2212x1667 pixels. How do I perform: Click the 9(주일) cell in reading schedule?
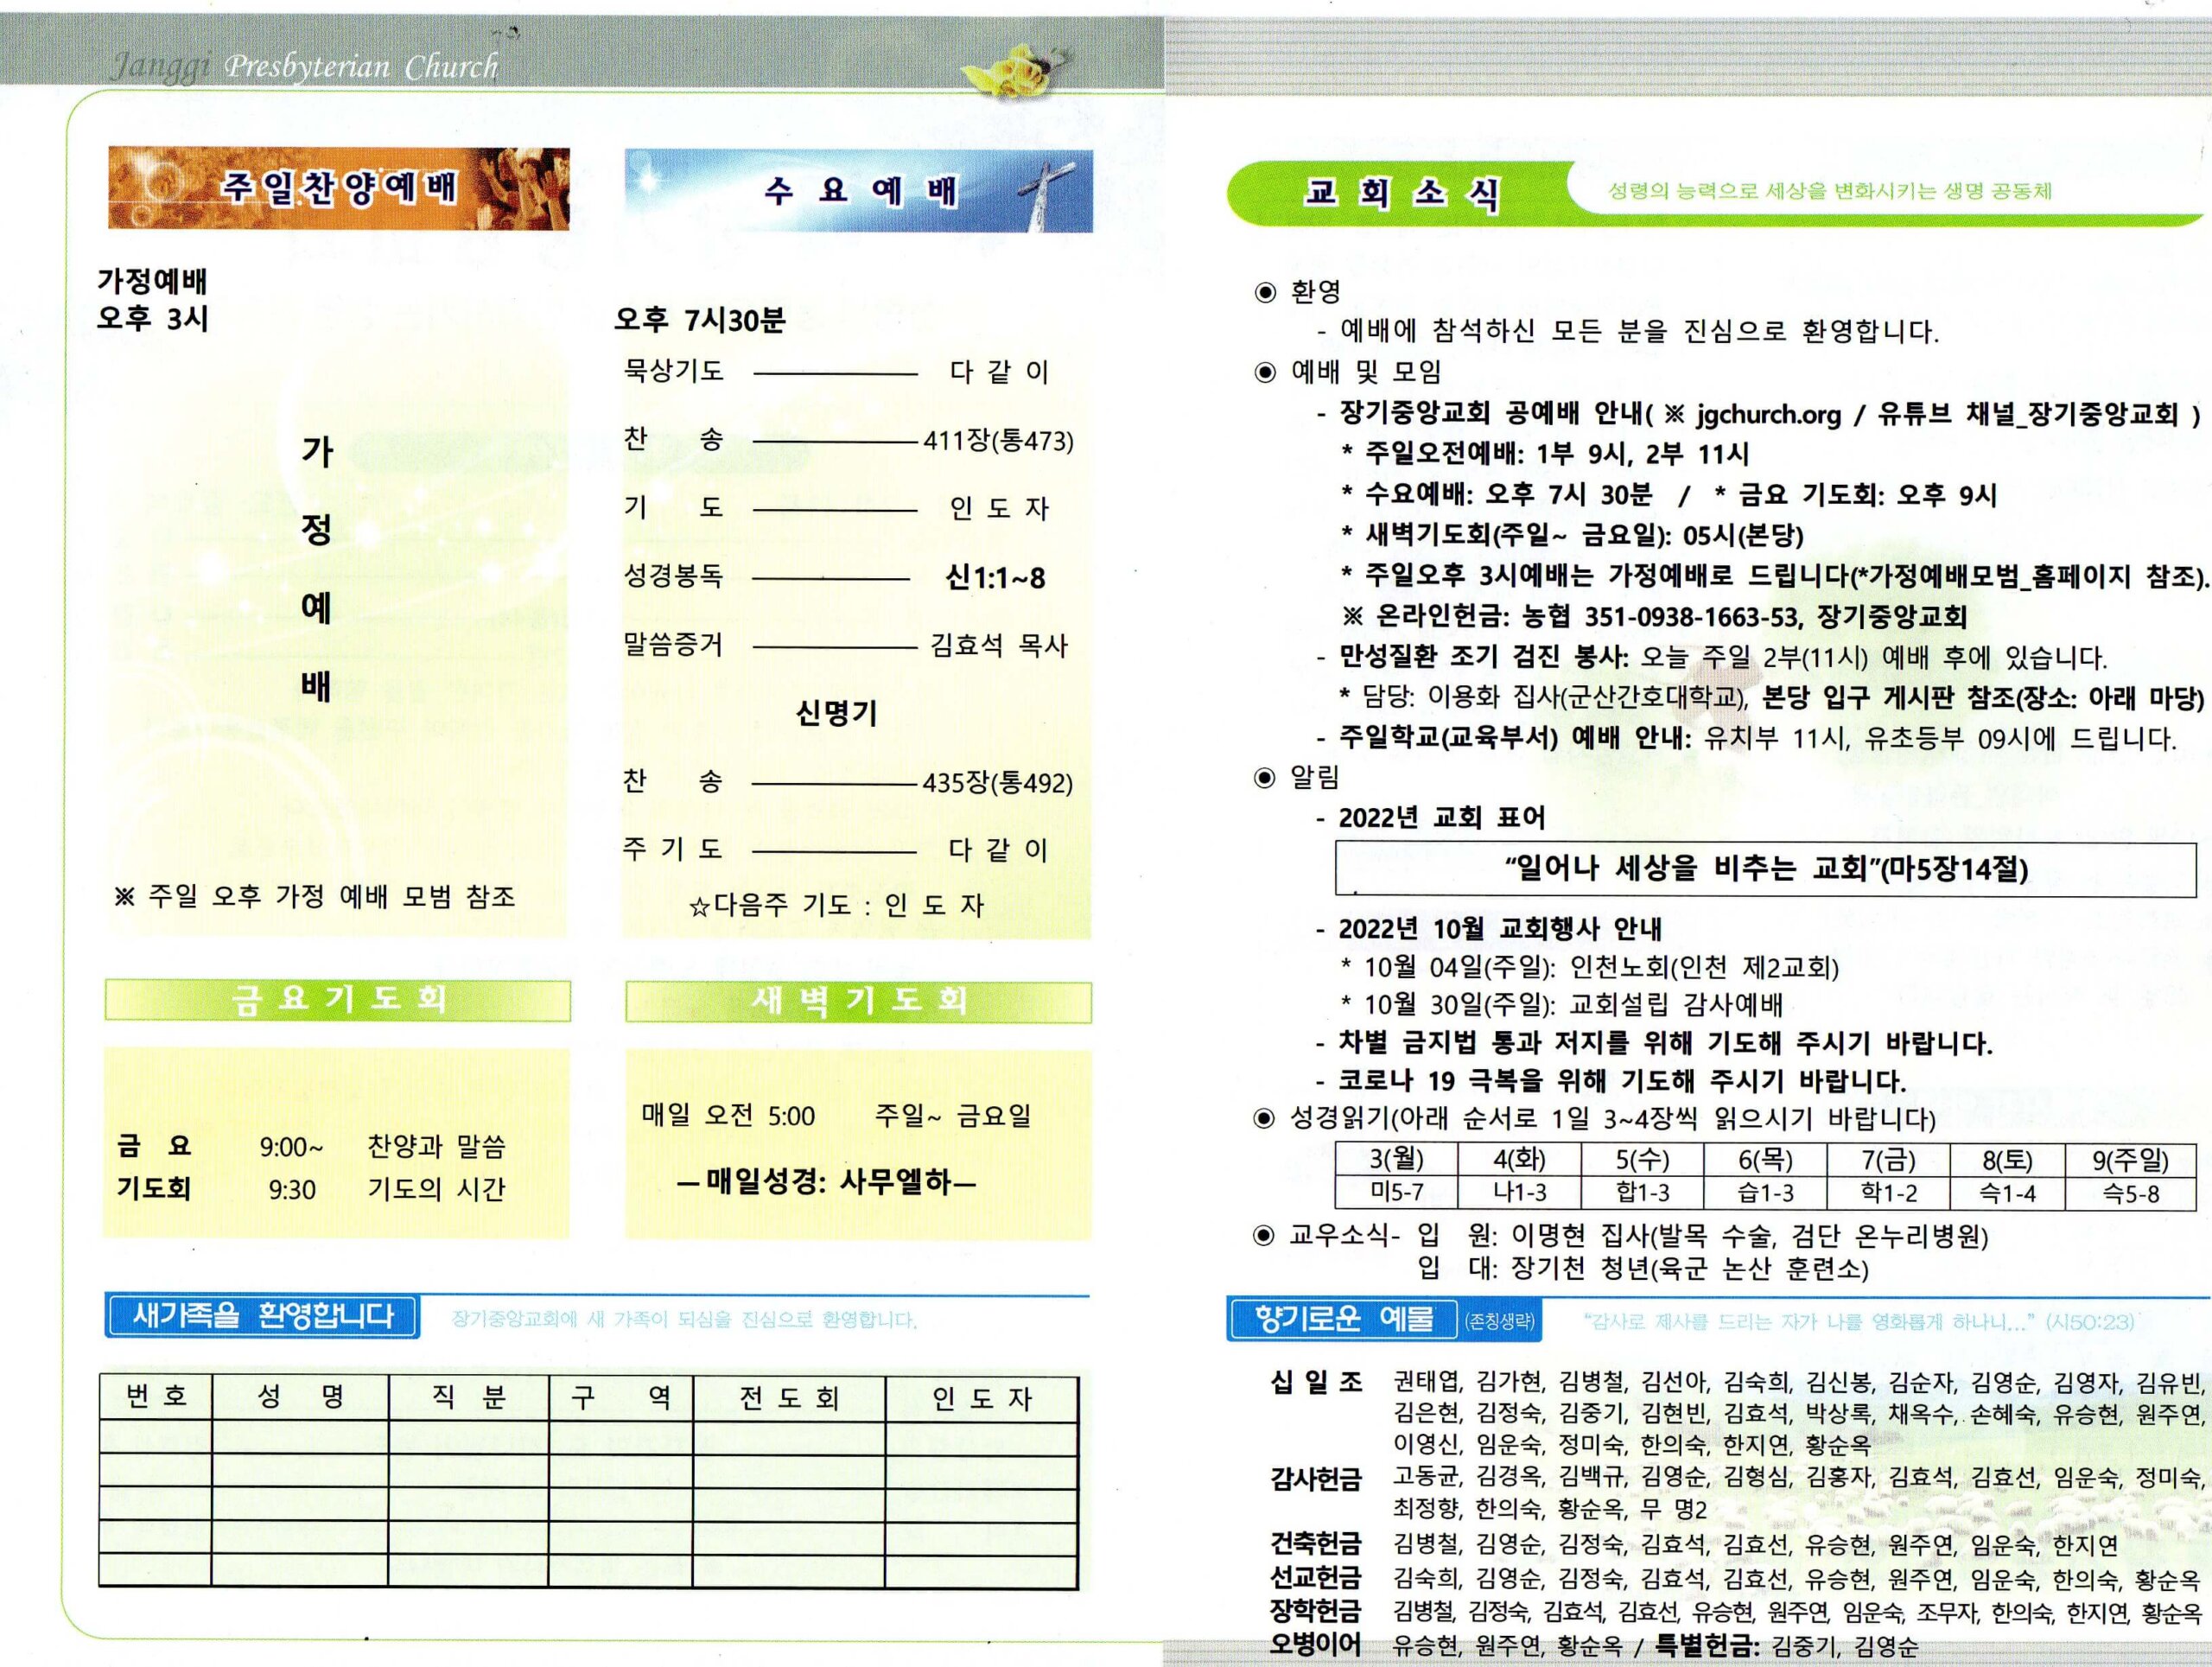click(2130, 1160)
